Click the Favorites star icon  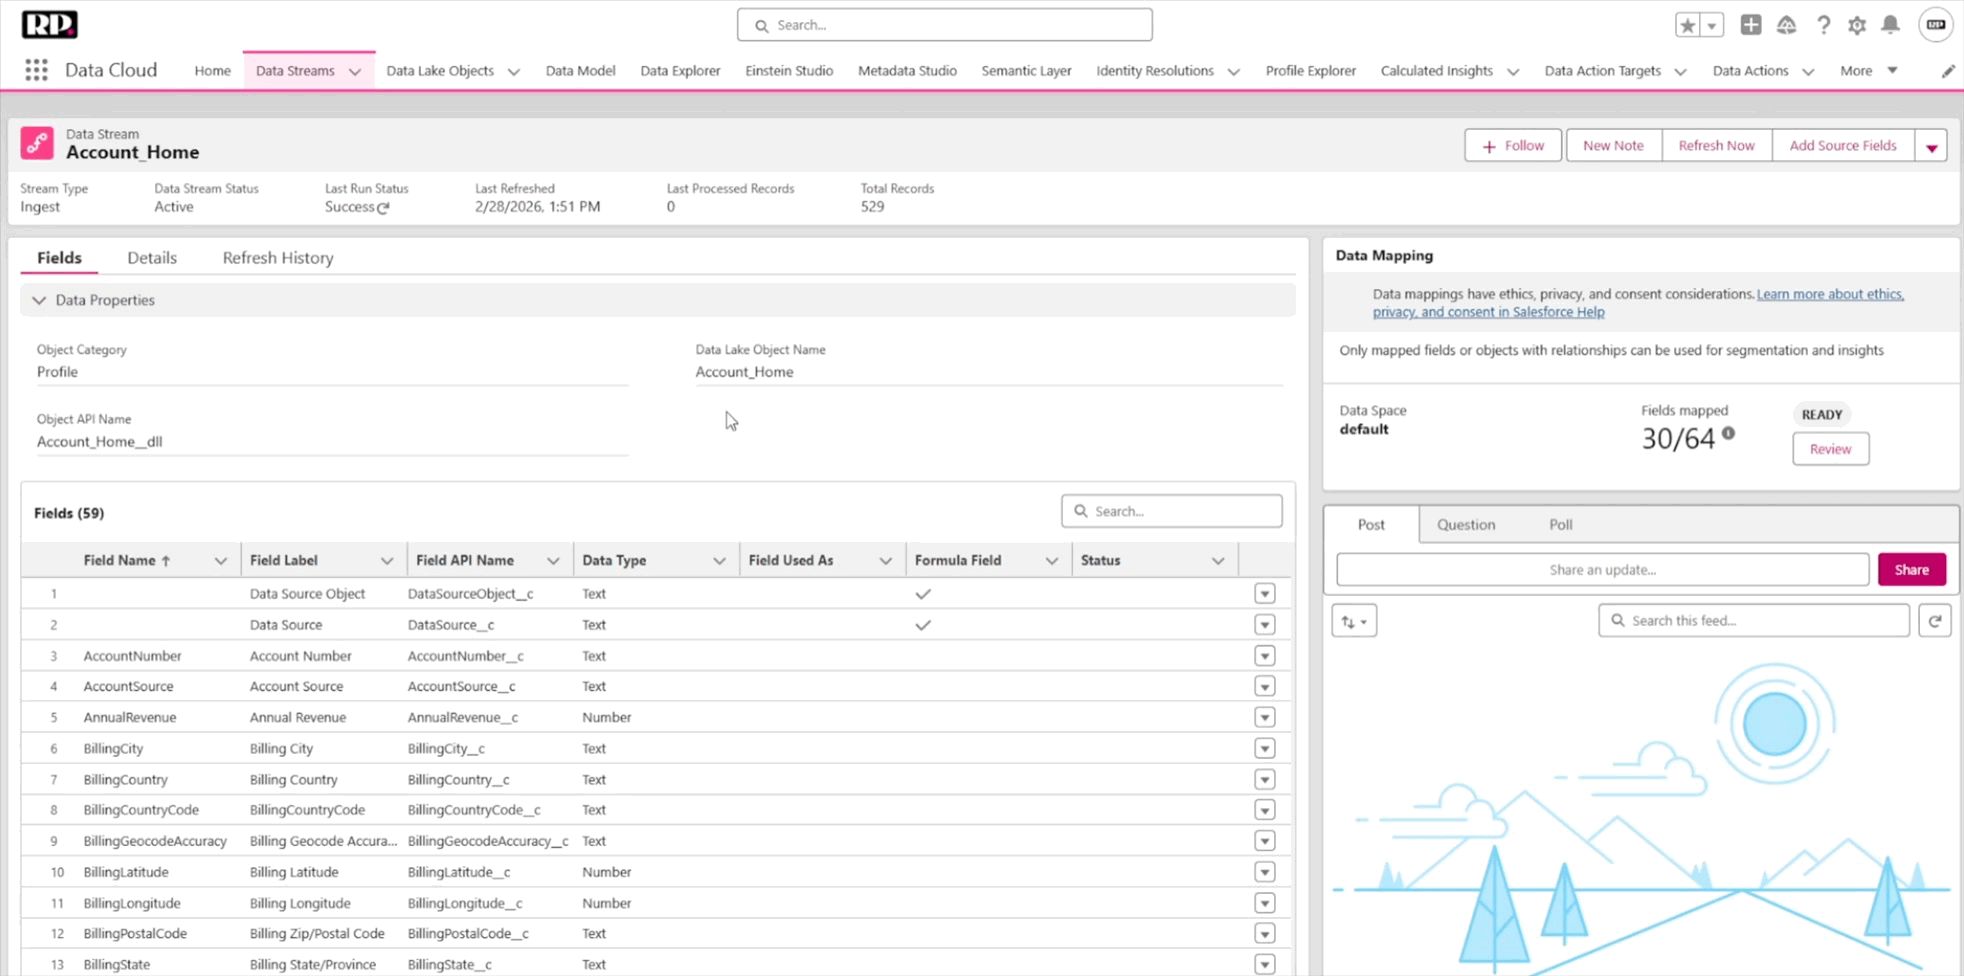1688,25
